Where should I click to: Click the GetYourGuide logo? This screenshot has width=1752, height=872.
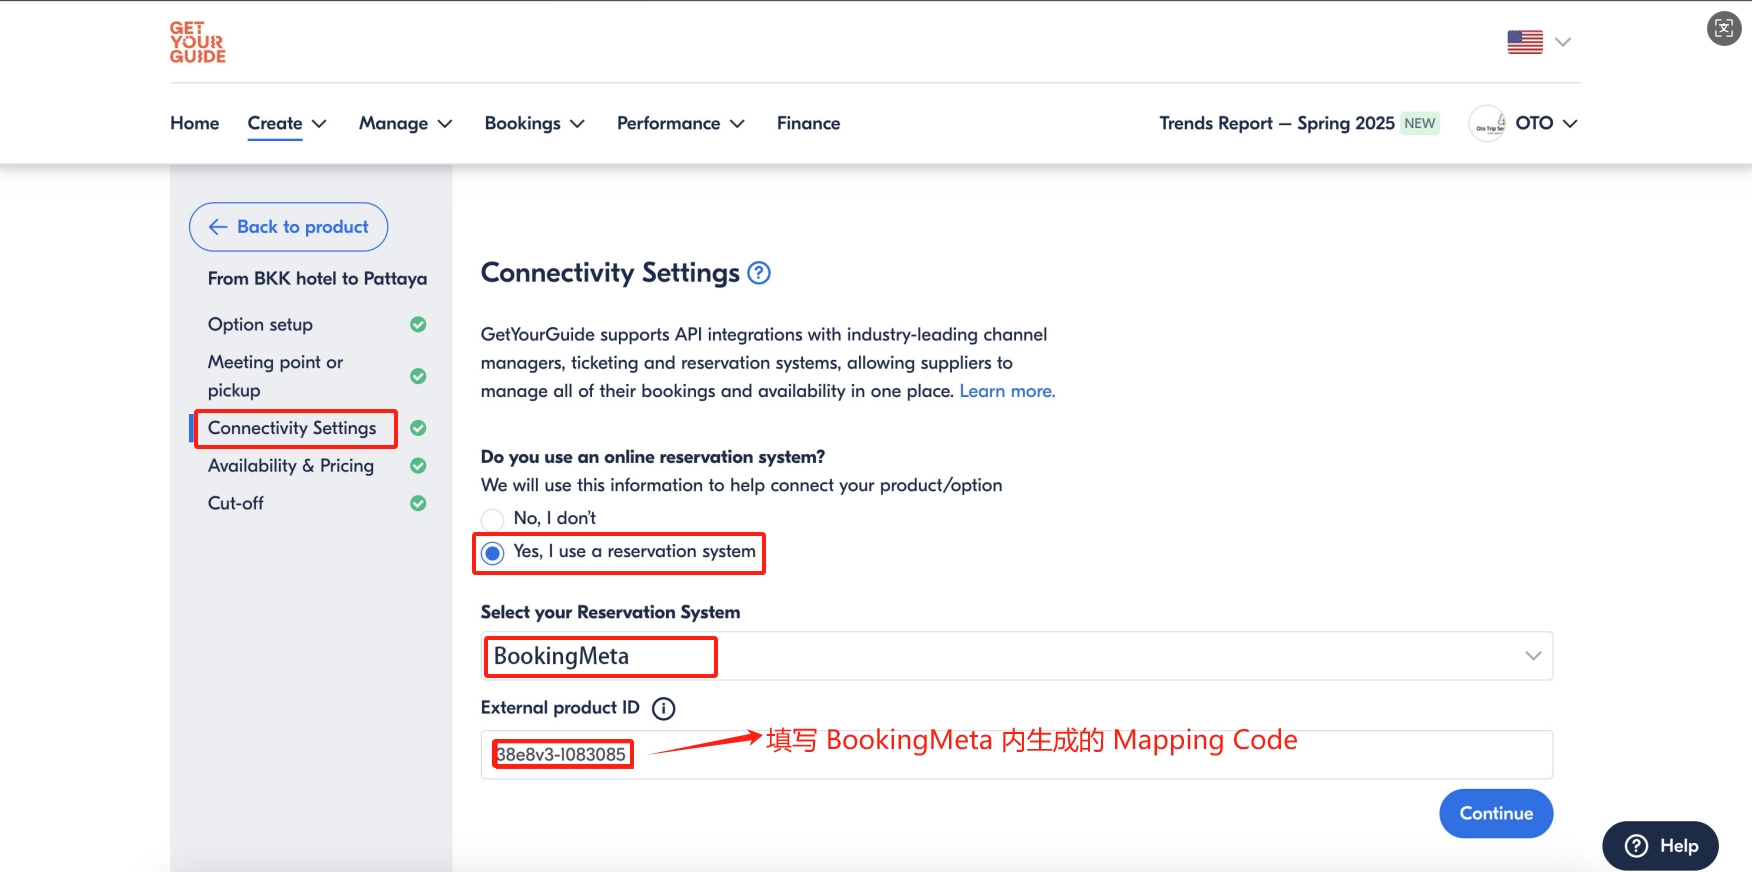pos(197,42)
